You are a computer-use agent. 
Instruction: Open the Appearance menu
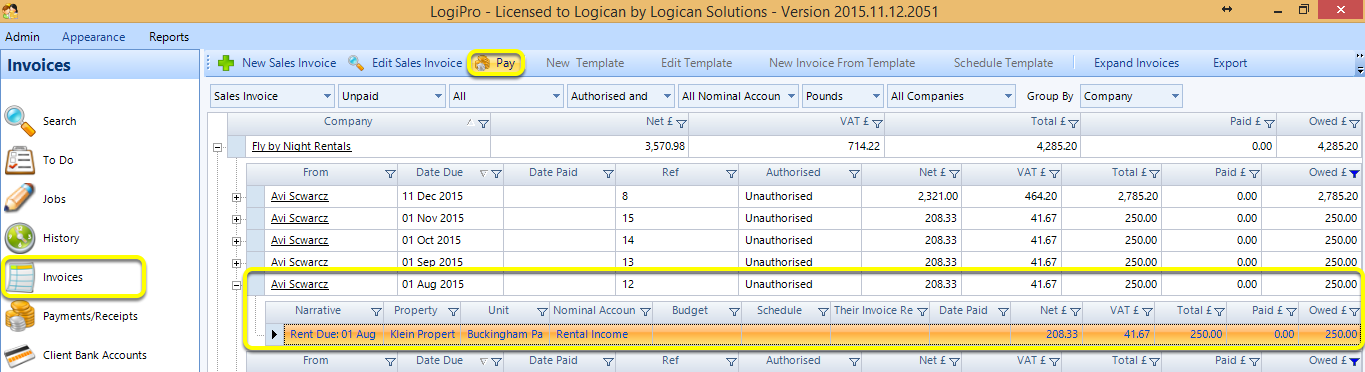[x=94, y=37]
